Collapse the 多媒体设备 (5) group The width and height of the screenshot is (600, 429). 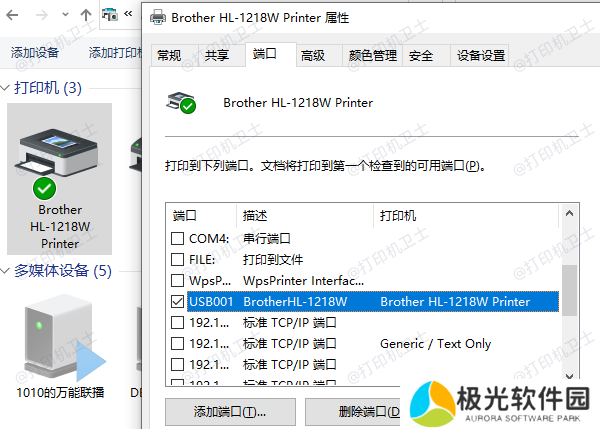click(x=5, y=271)
